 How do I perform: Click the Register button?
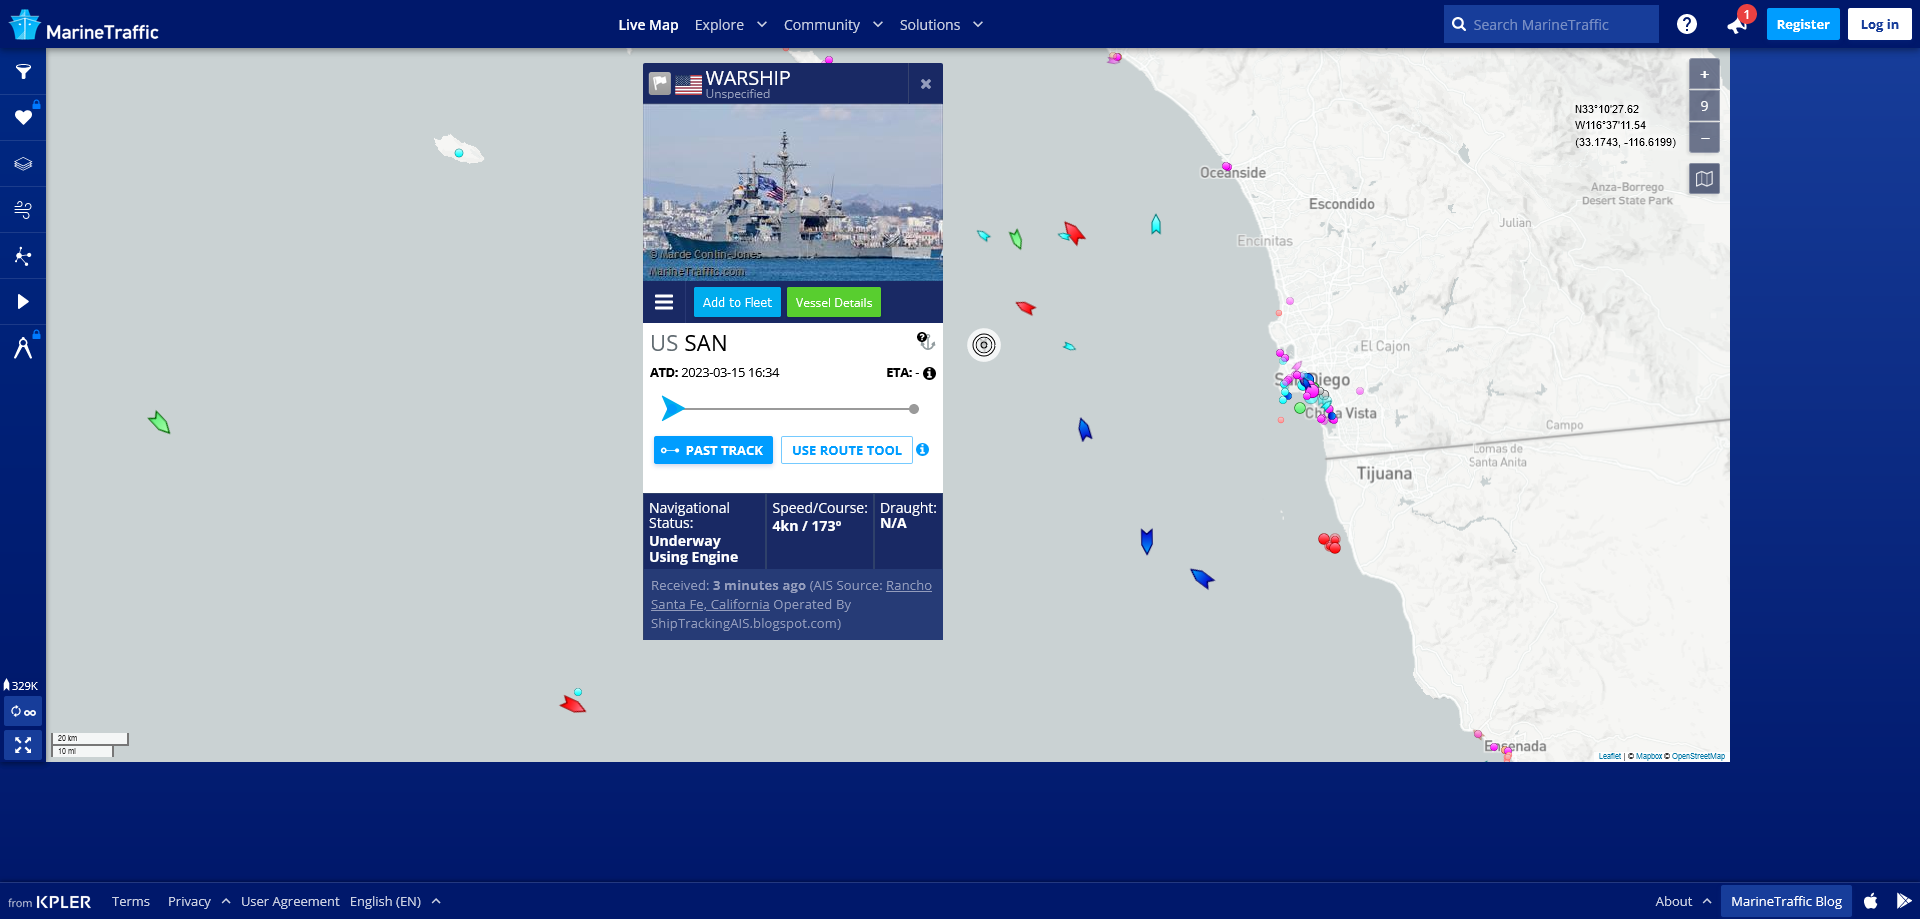[x=1802, y=24]
